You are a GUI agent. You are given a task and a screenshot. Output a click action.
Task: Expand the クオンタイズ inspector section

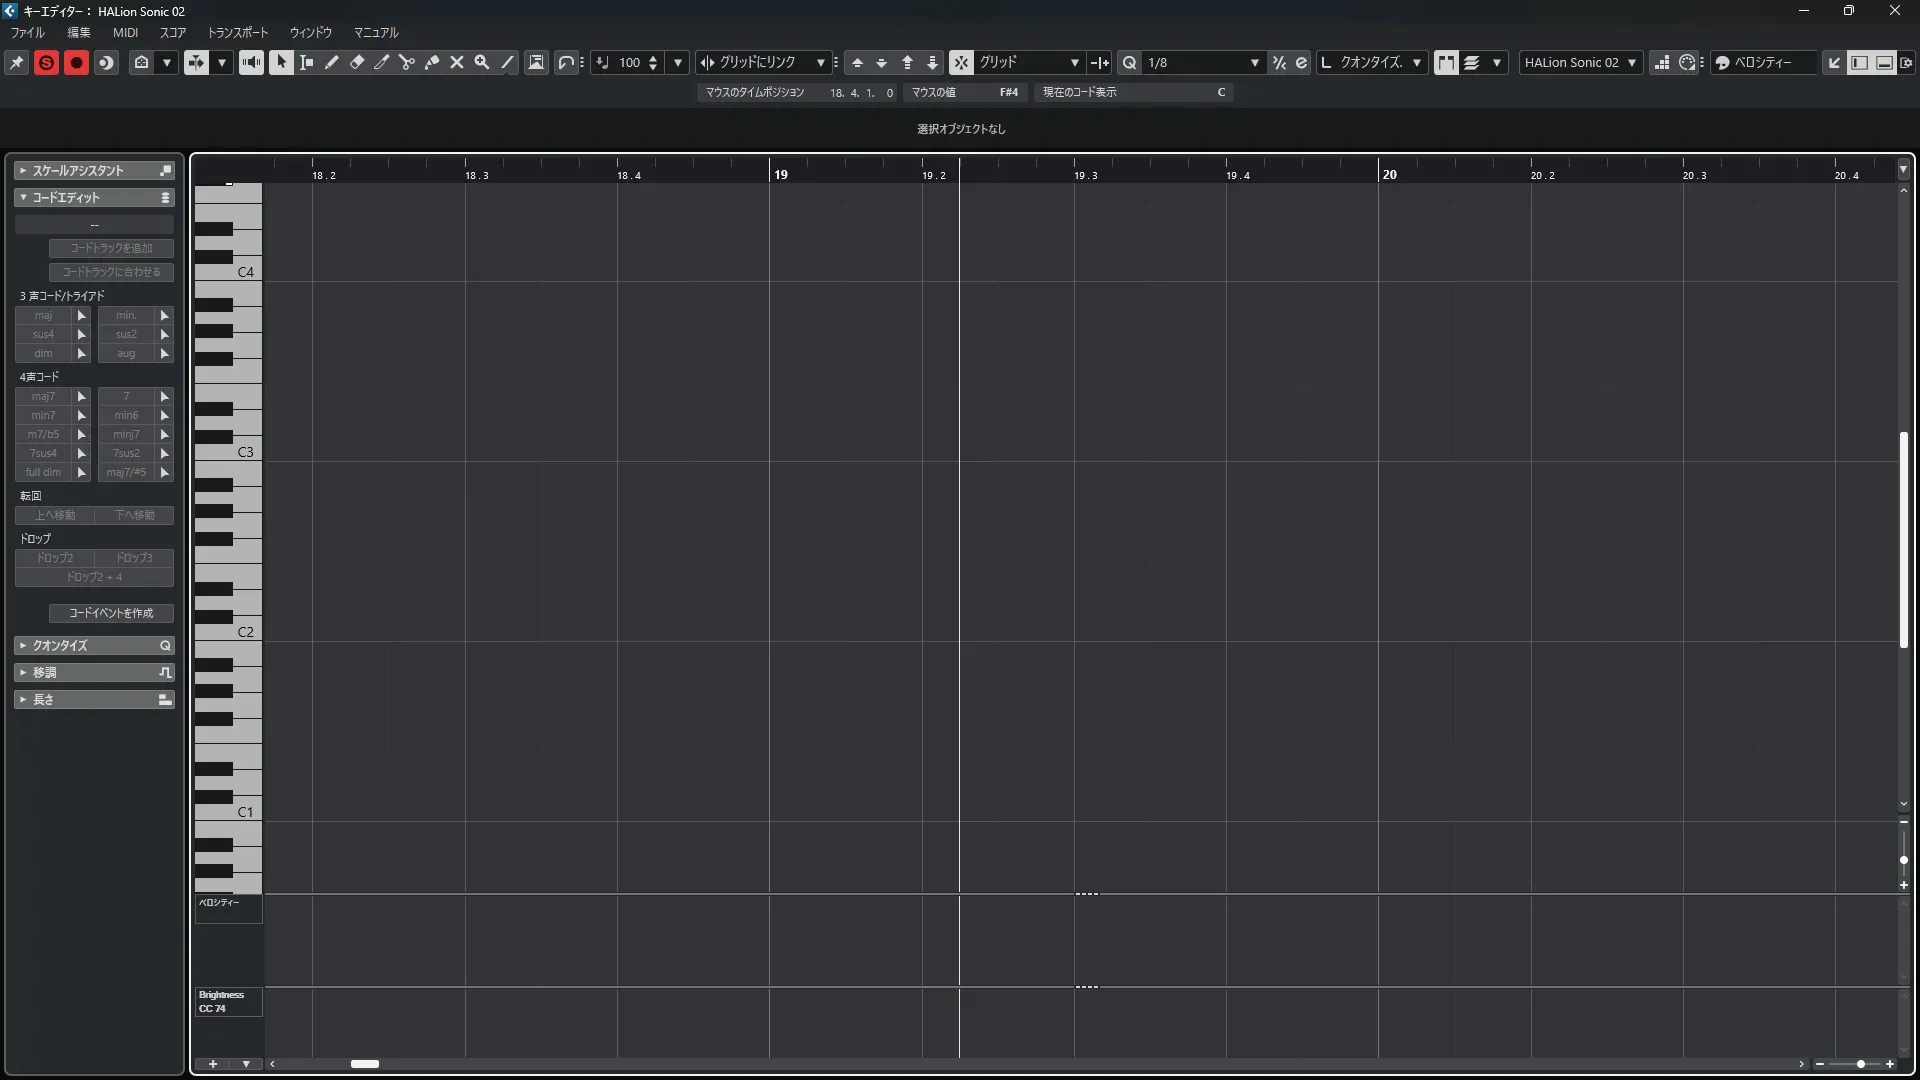[60, 645]
